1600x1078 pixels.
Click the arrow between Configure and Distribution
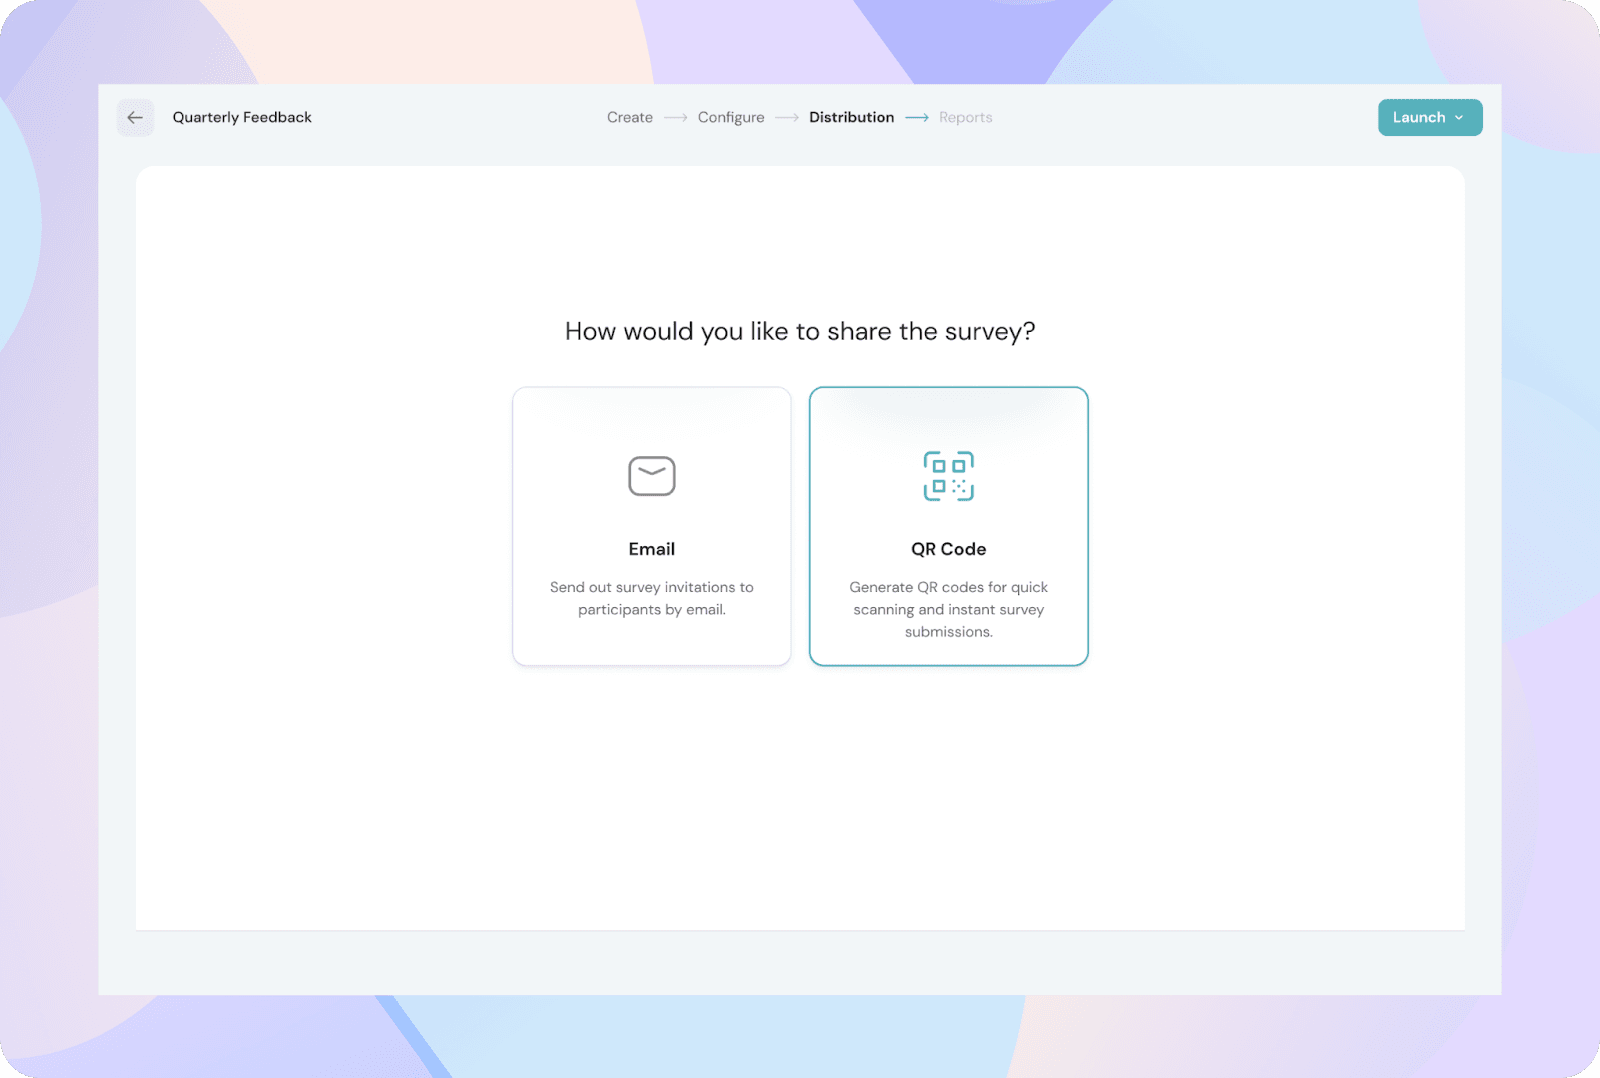787,118
